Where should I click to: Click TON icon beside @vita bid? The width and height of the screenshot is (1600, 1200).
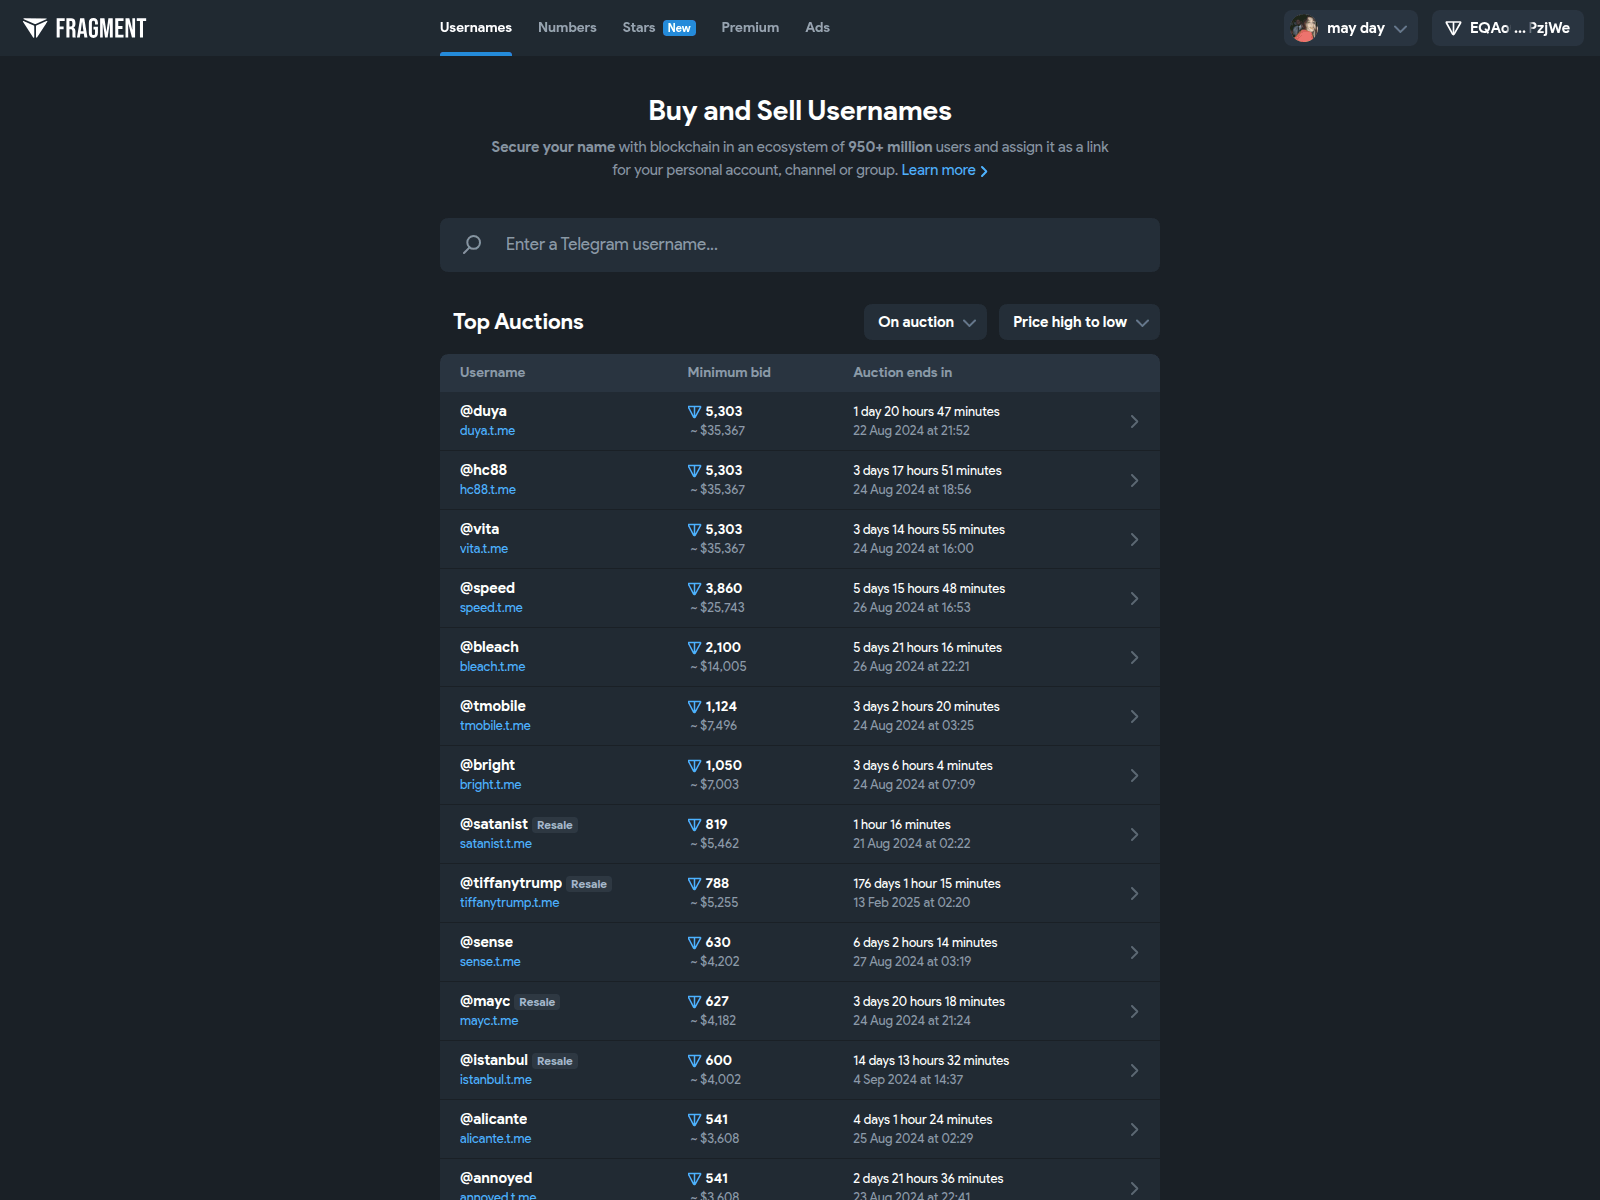694,530
